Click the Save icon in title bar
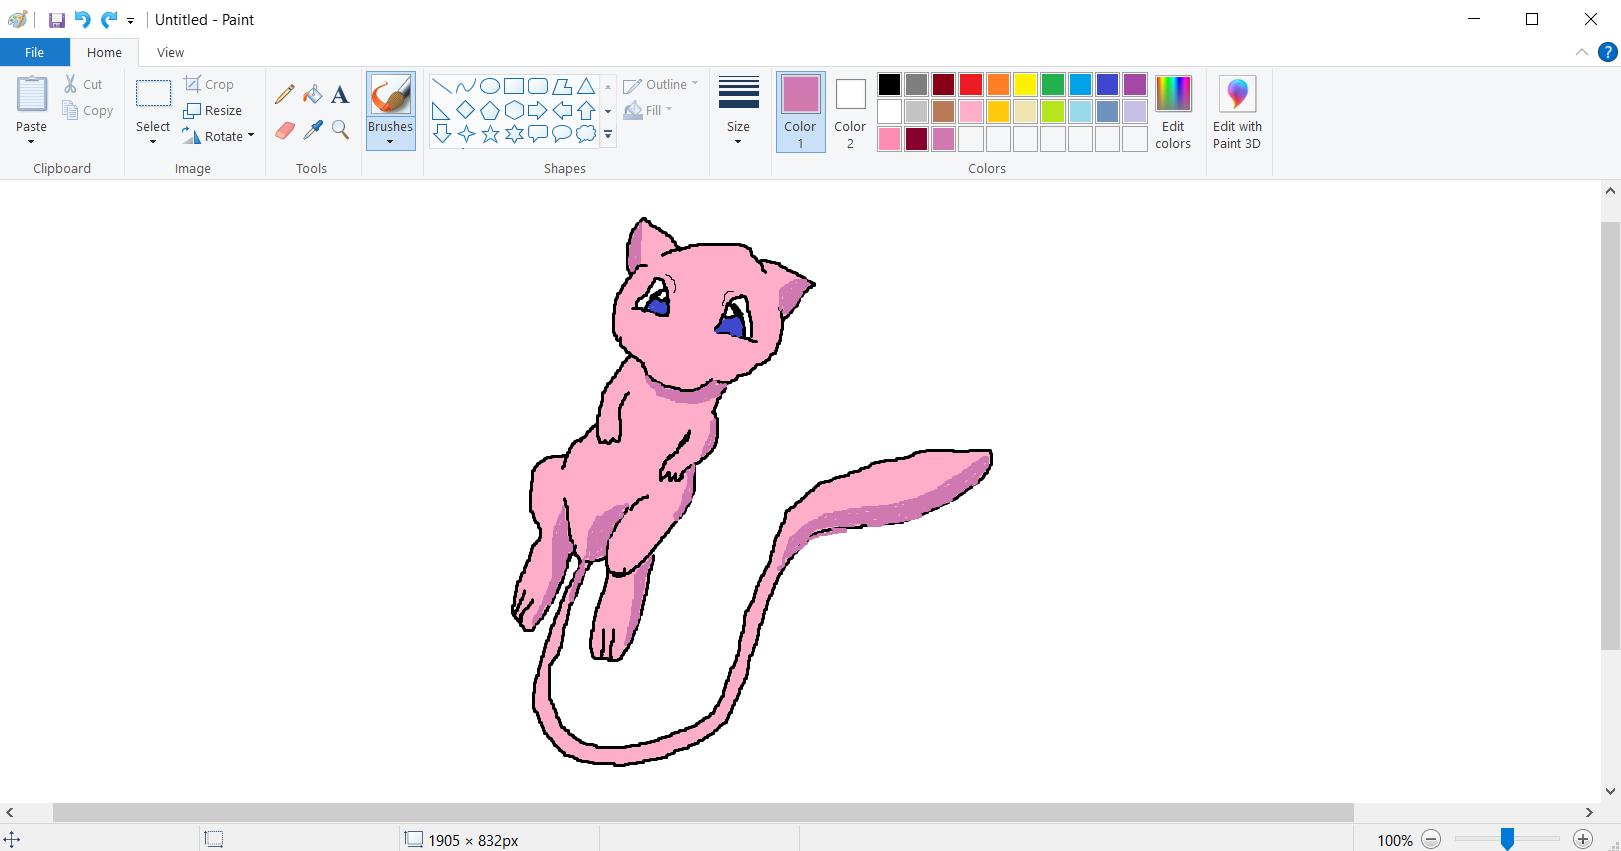The width and height of the screenshot is (1621, 851). (57, 20)
